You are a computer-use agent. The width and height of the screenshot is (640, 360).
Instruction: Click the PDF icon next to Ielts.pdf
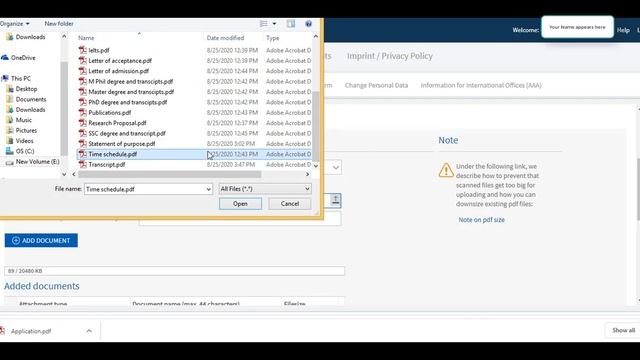tap(83, 50)
